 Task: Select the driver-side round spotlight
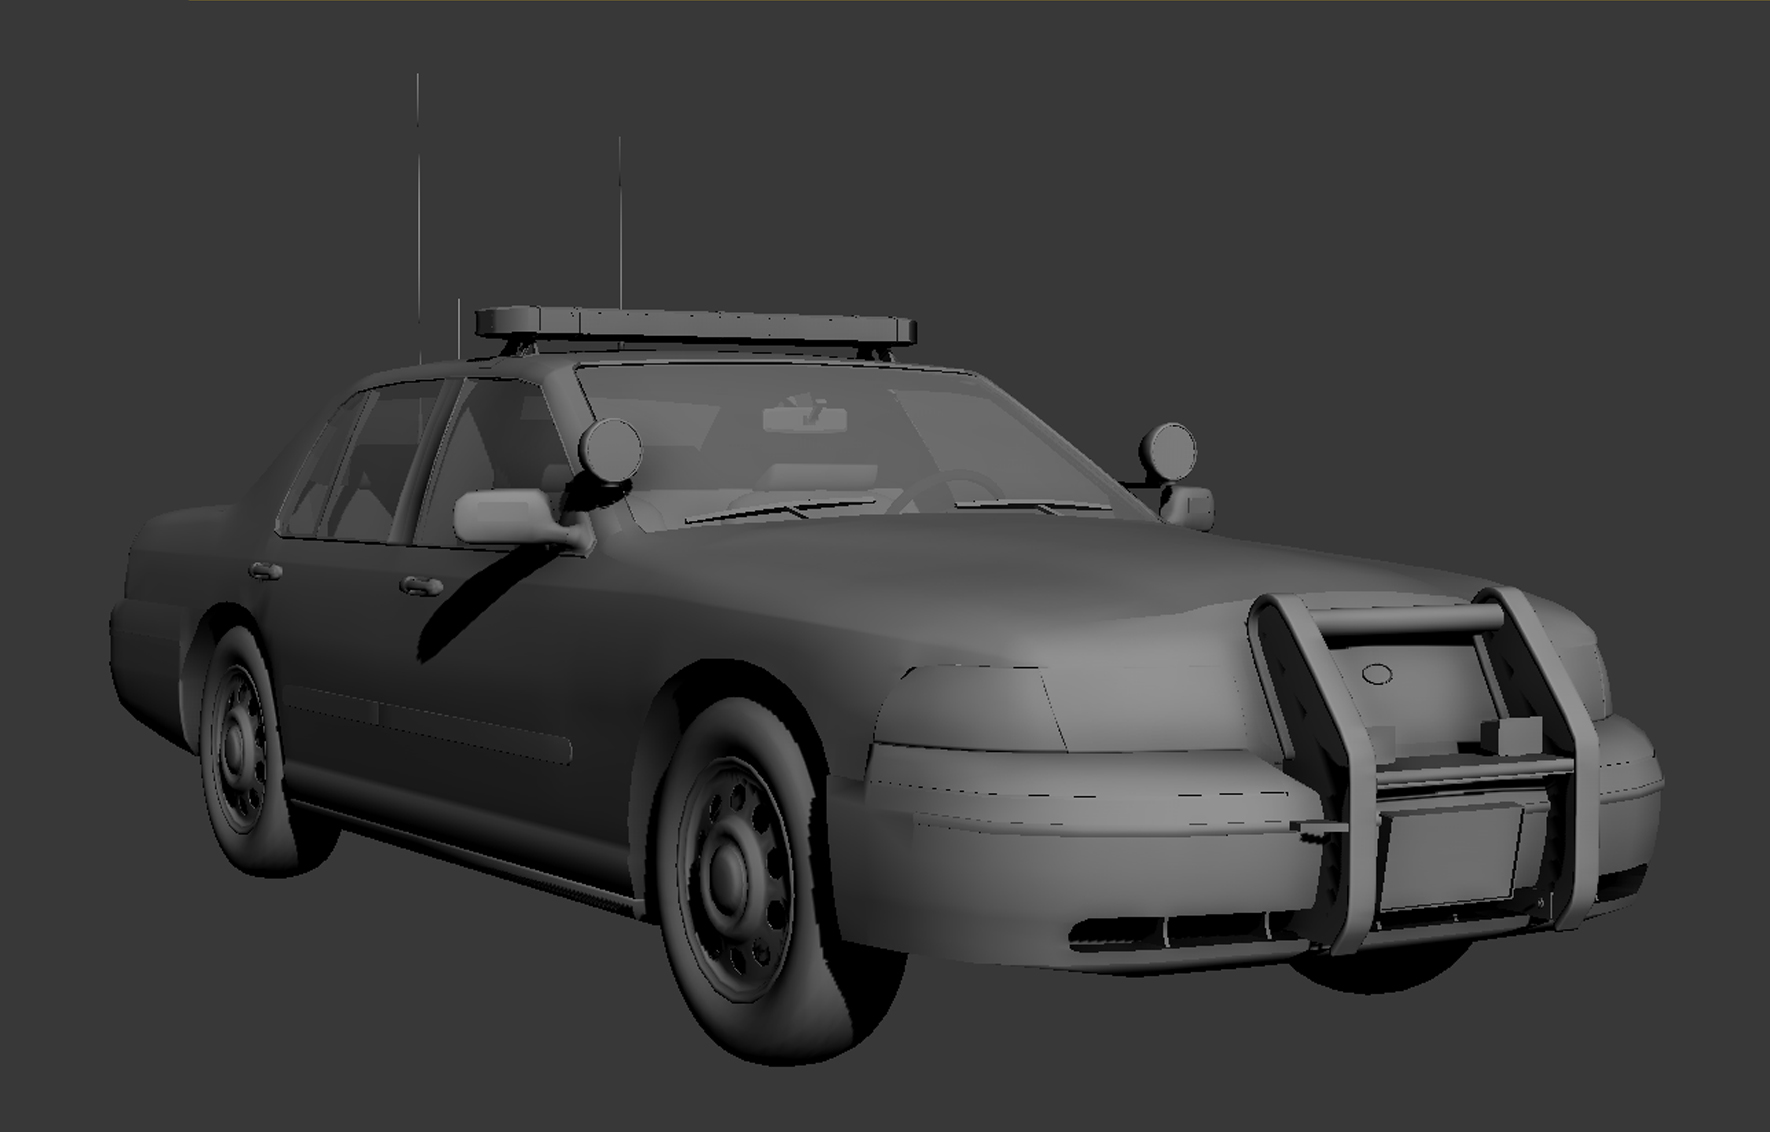610,447
